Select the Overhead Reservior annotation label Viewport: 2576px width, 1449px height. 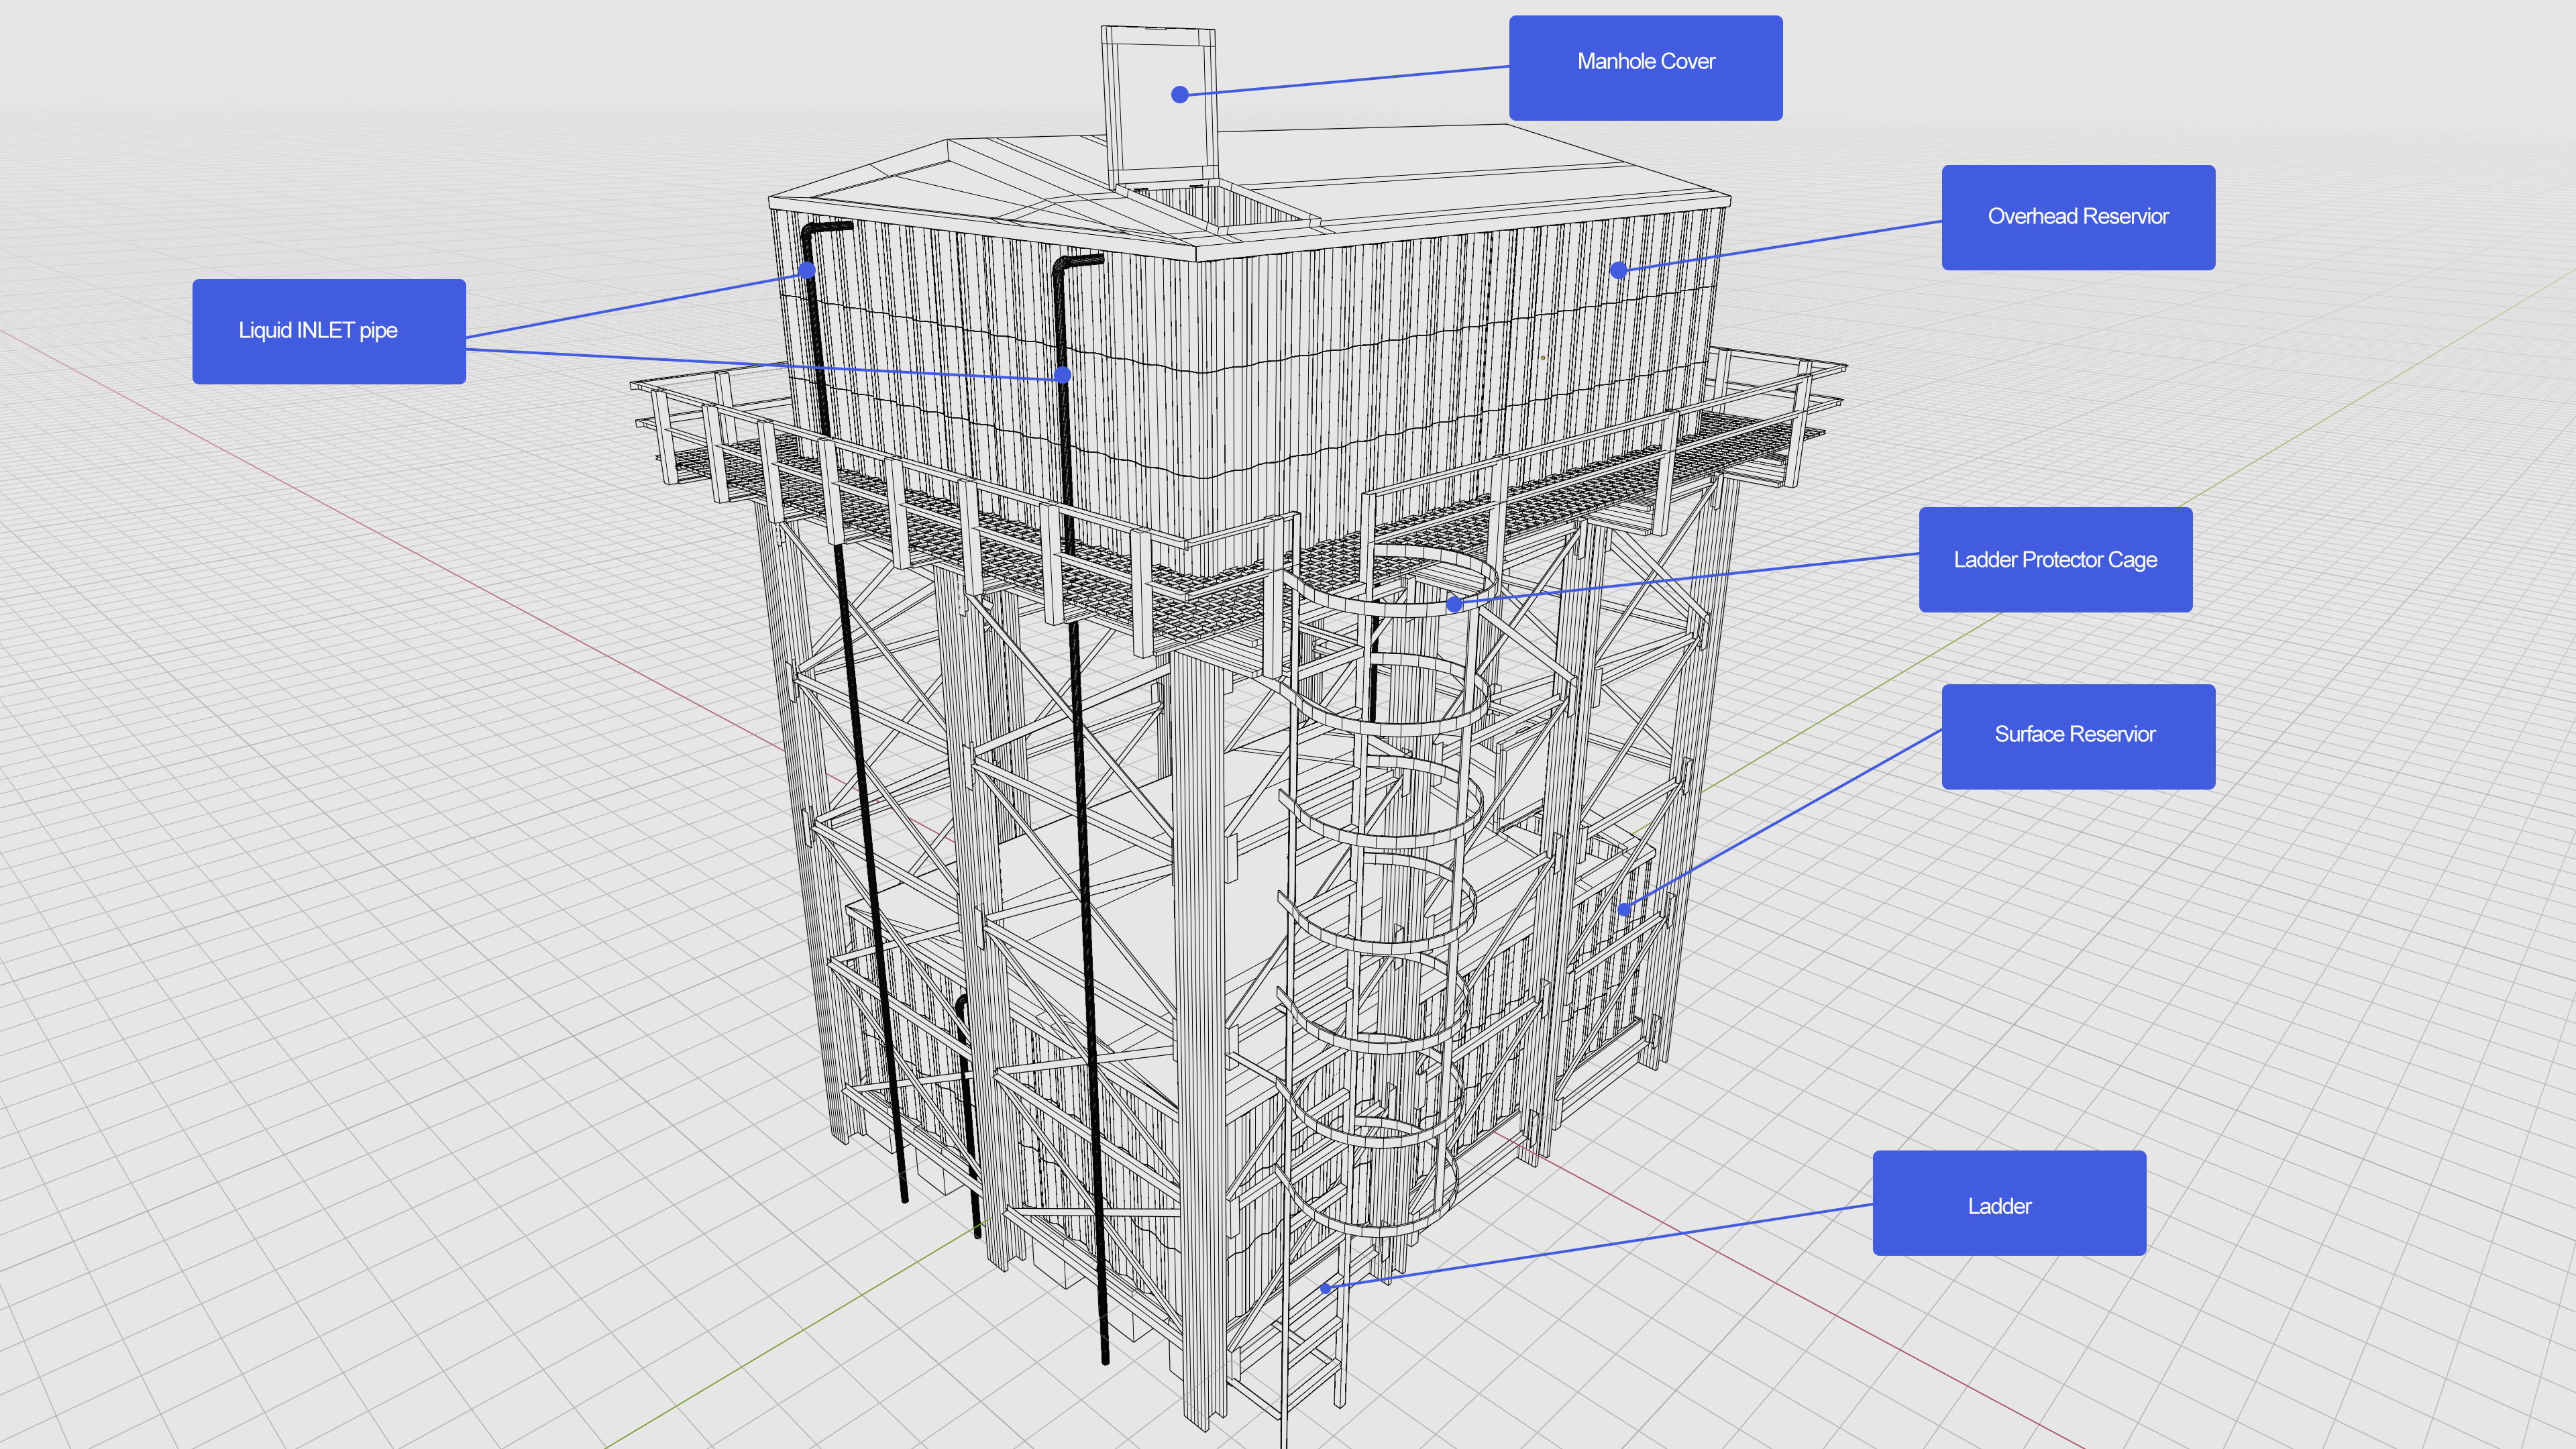point(2077,217)
